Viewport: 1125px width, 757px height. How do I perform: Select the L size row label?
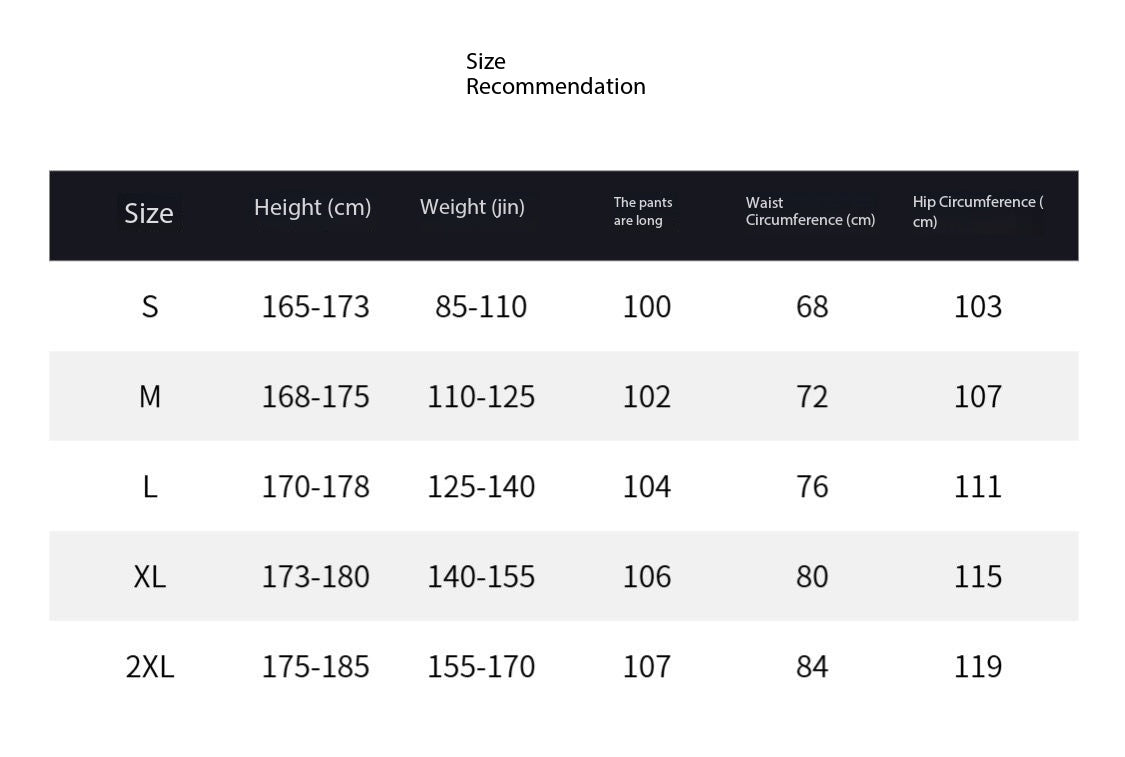pyautogui.click(x=150, y=487)
